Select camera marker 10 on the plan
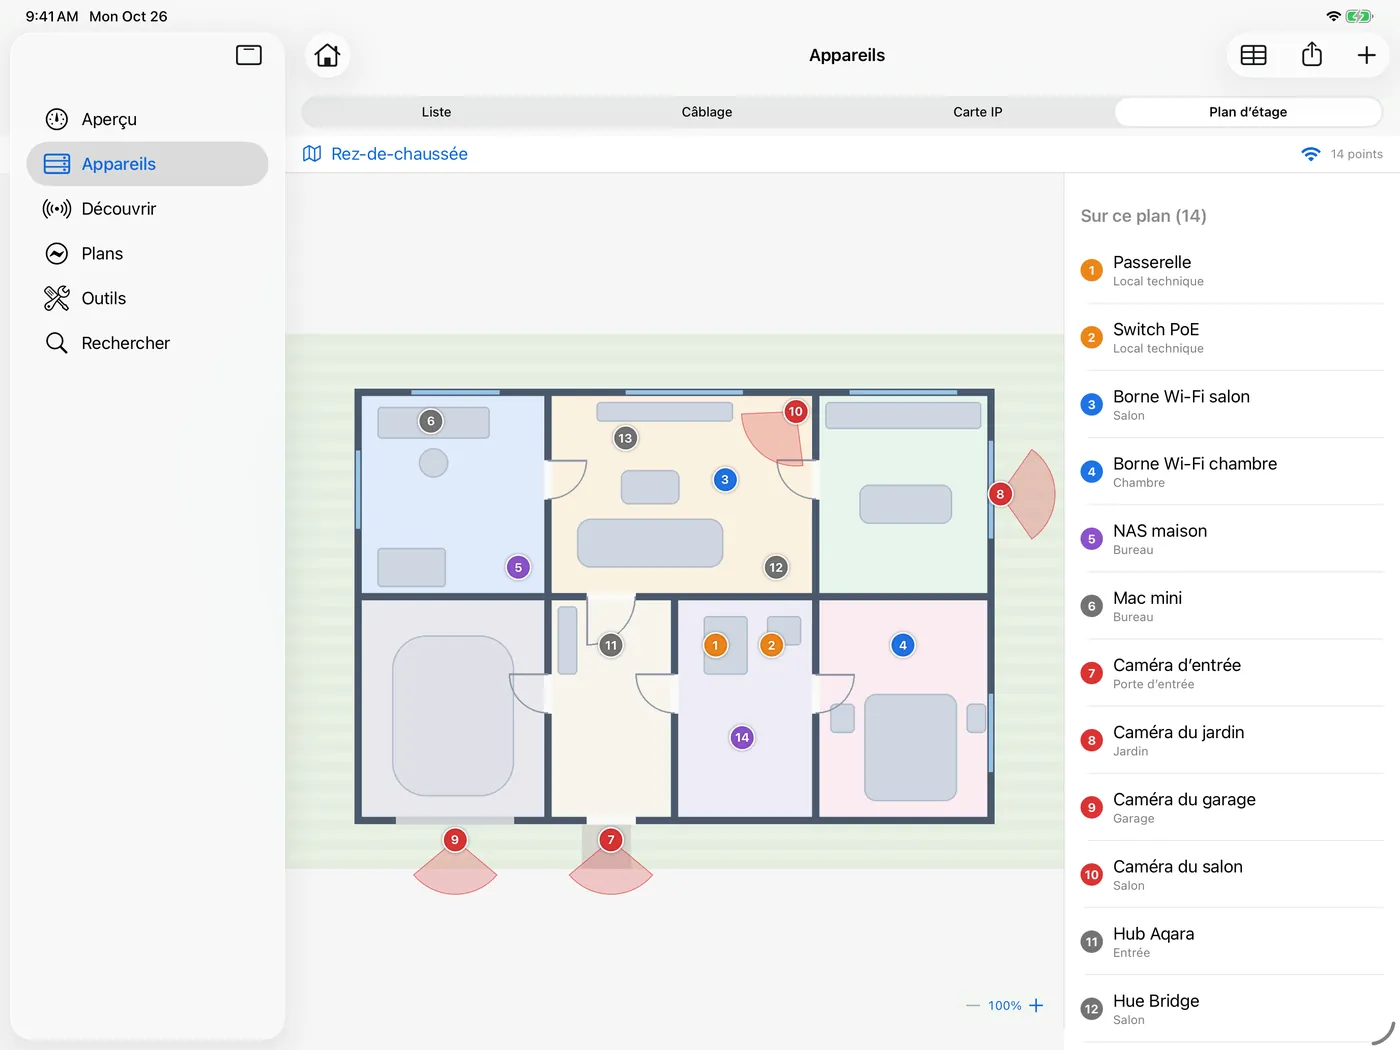Screen dimensions: 1400x1050 (x=795, y=411)
